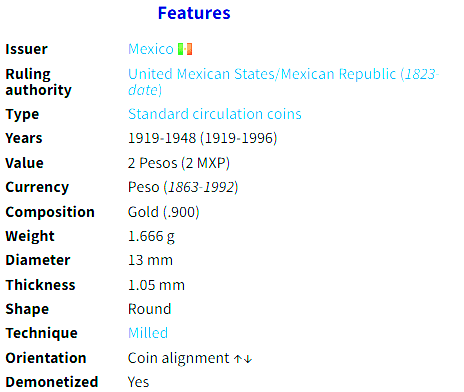This screenshot has height=392, width=464.
Task: Click the 13 mm diameter value
Action: coord(150,260)
